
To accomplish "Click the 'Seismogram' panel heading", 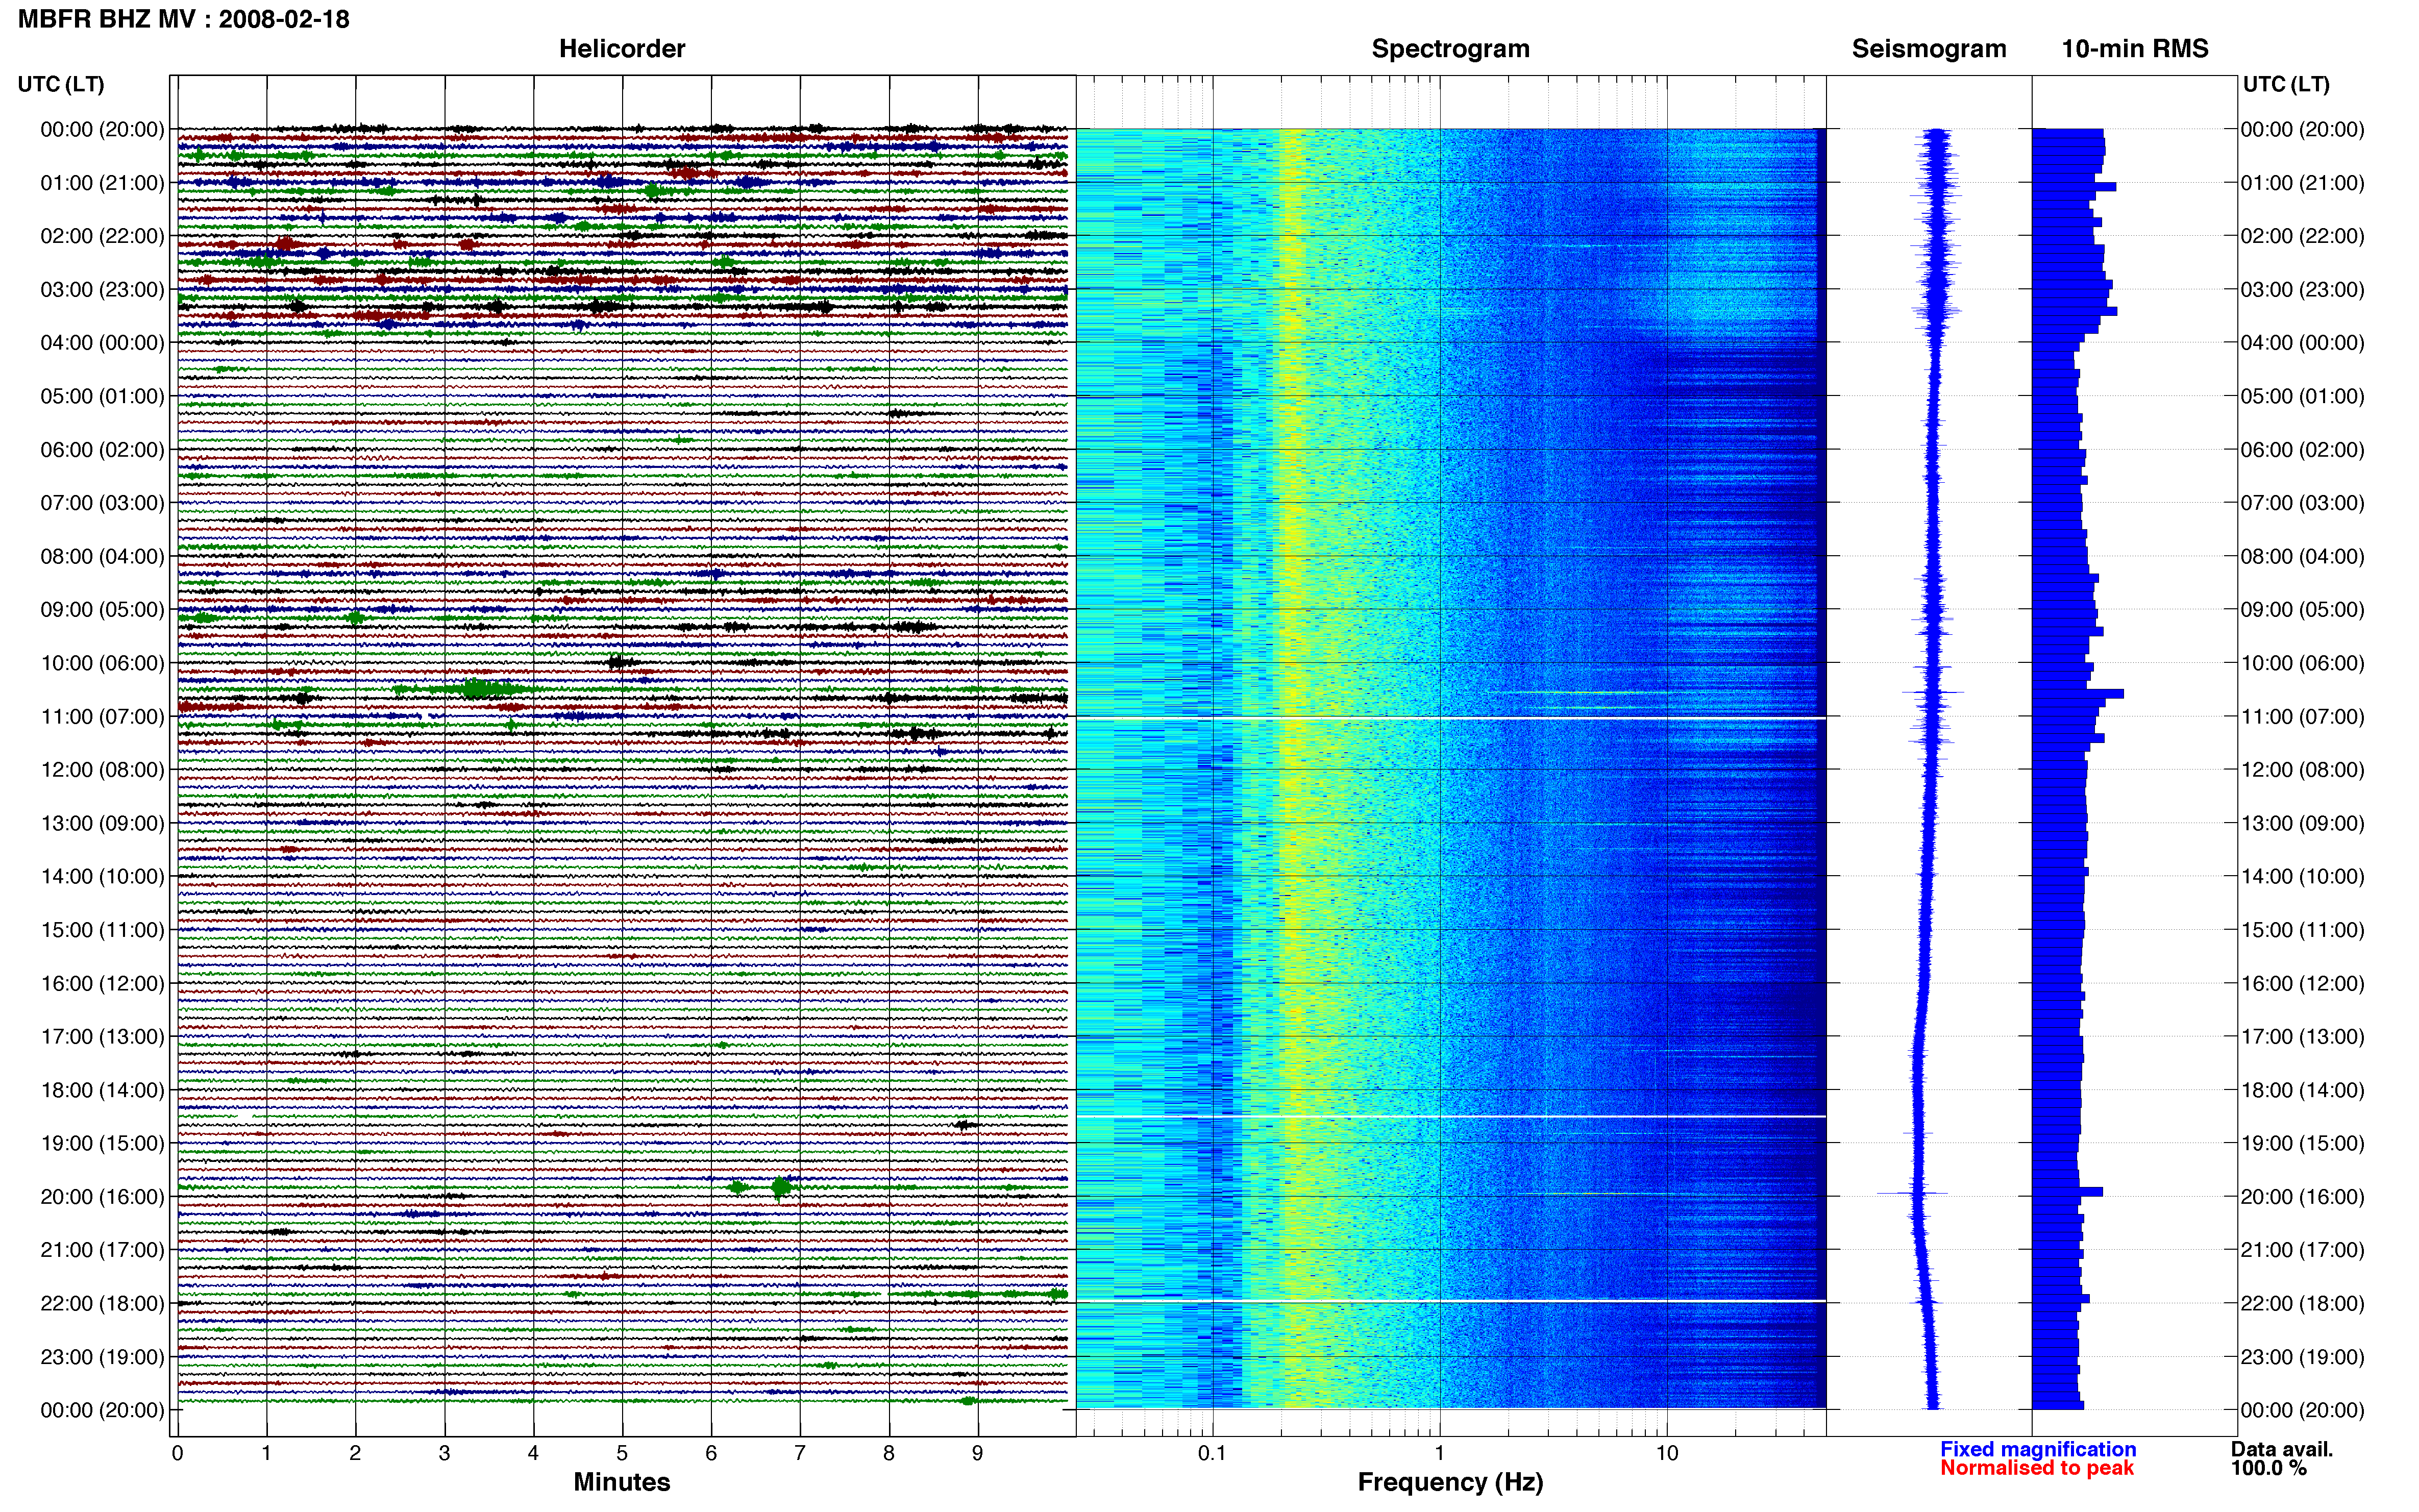I will pyautogui.click(x=1929, y=49).
